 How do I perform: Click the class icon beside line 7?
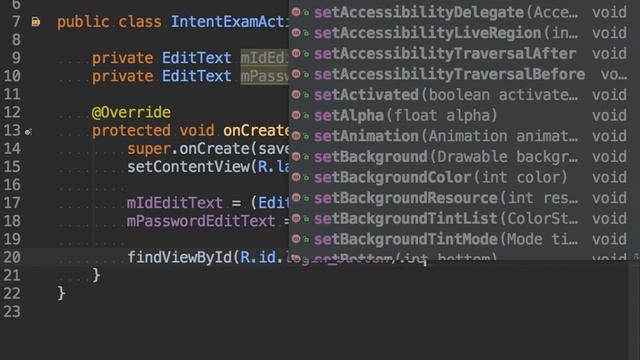point(36,22)
